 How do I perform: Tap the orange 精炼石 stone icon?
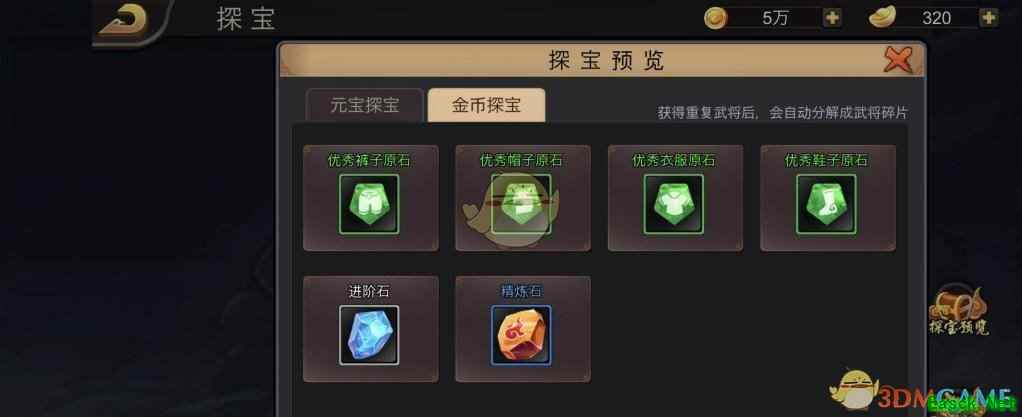521,335
